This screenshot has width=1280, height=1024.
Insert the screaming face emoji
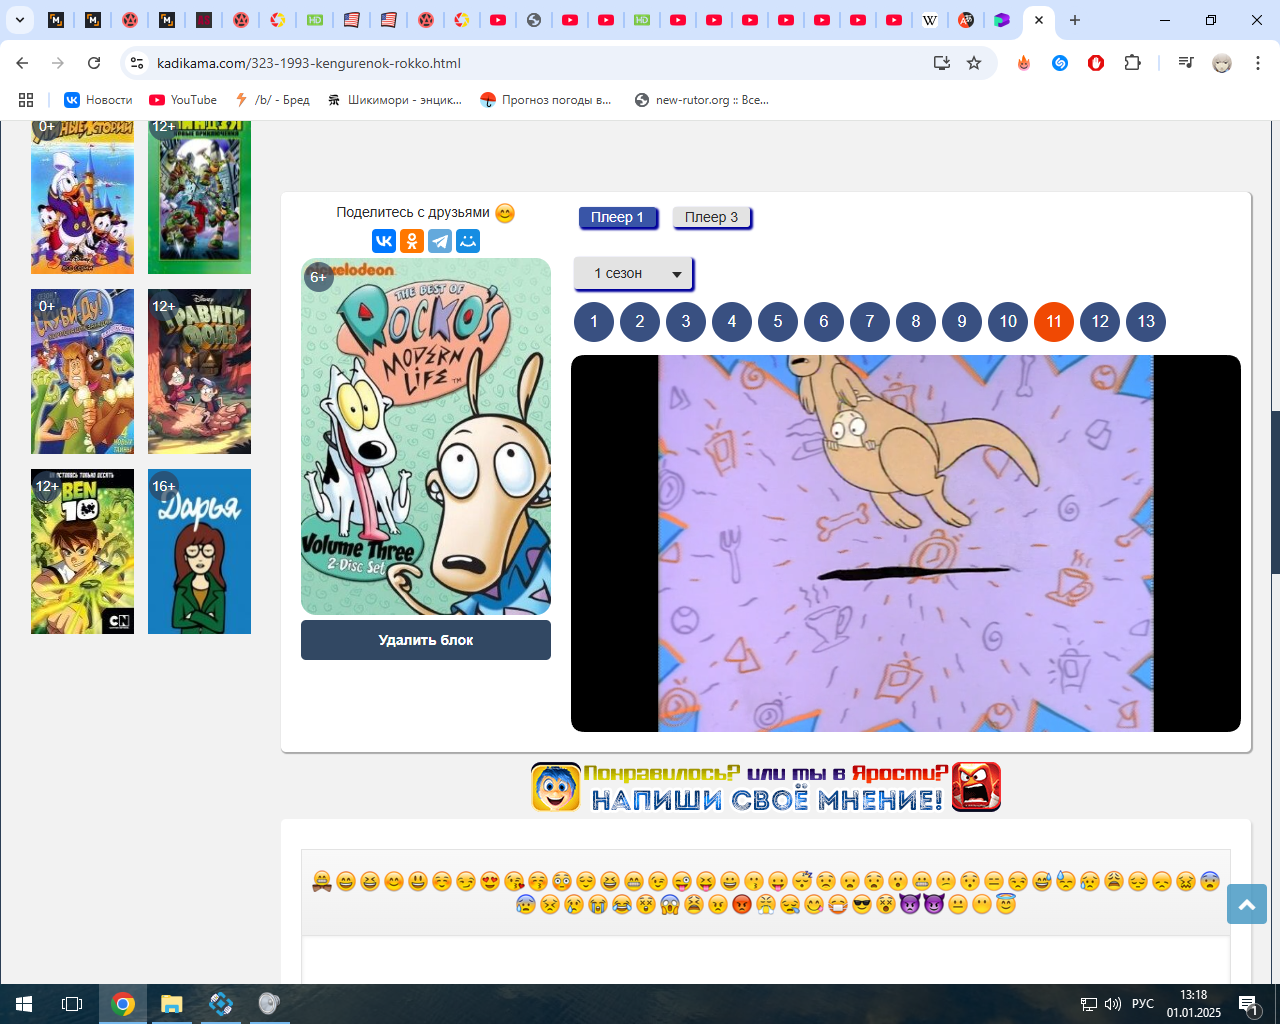pyautogui.click(x=670, y=905)
